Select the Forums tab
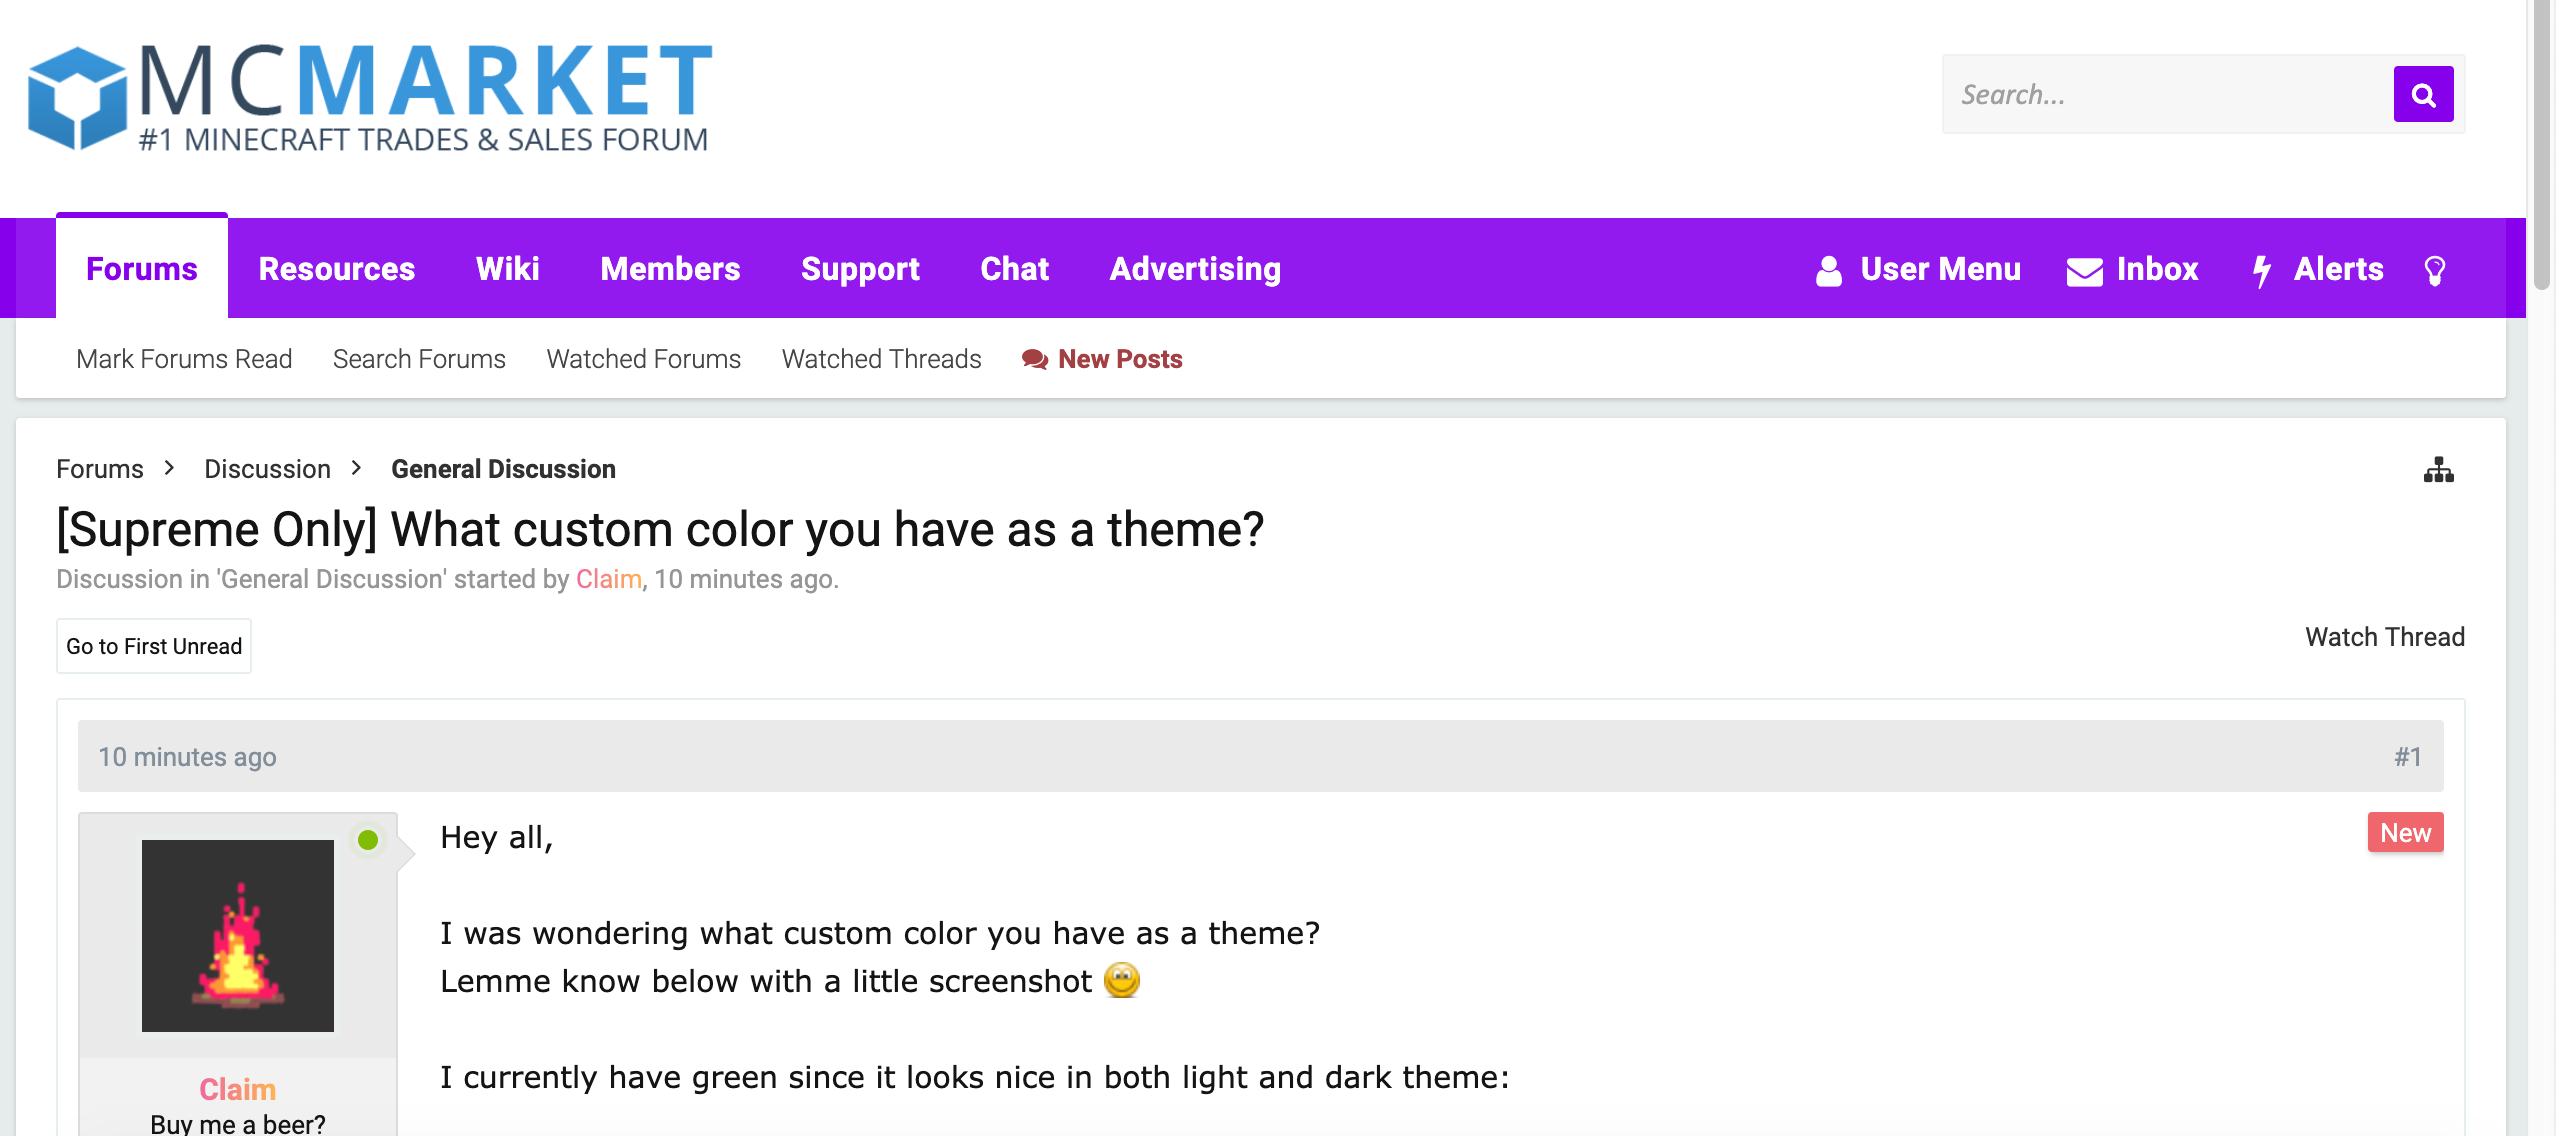The width and height of the screenshot is (2556, 1136). tap(142, 269)
